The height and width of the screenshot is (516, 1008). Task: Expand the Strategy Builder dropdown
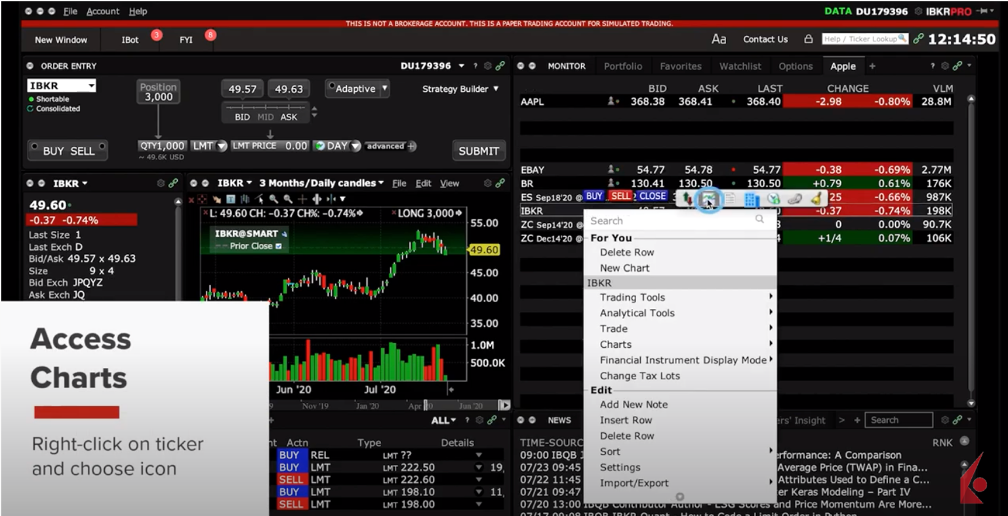[x=460, y=89]
